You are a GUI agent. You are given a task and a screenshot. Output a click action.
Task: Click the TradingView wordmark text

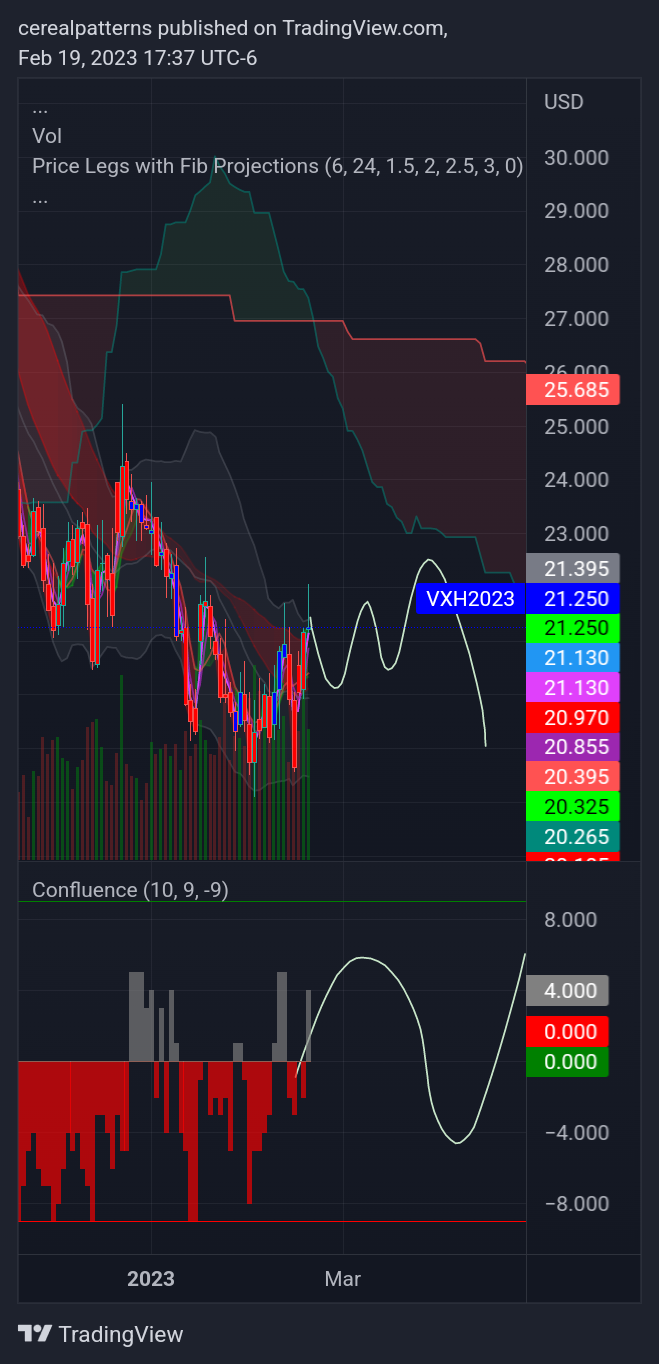click(121, 1334)
